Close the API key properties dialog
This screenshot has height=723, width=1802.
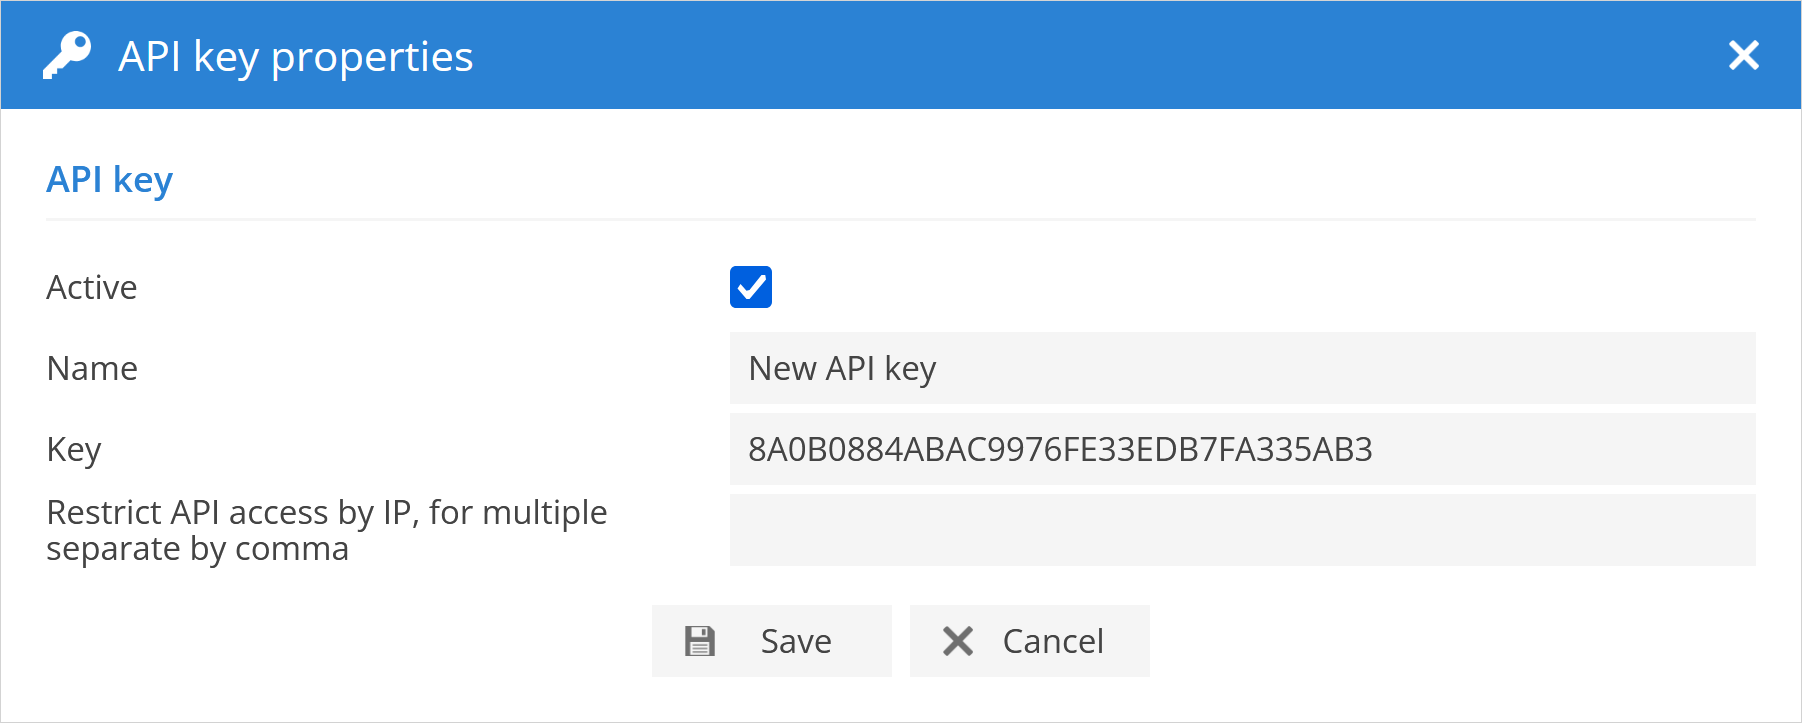[1743, 55]
